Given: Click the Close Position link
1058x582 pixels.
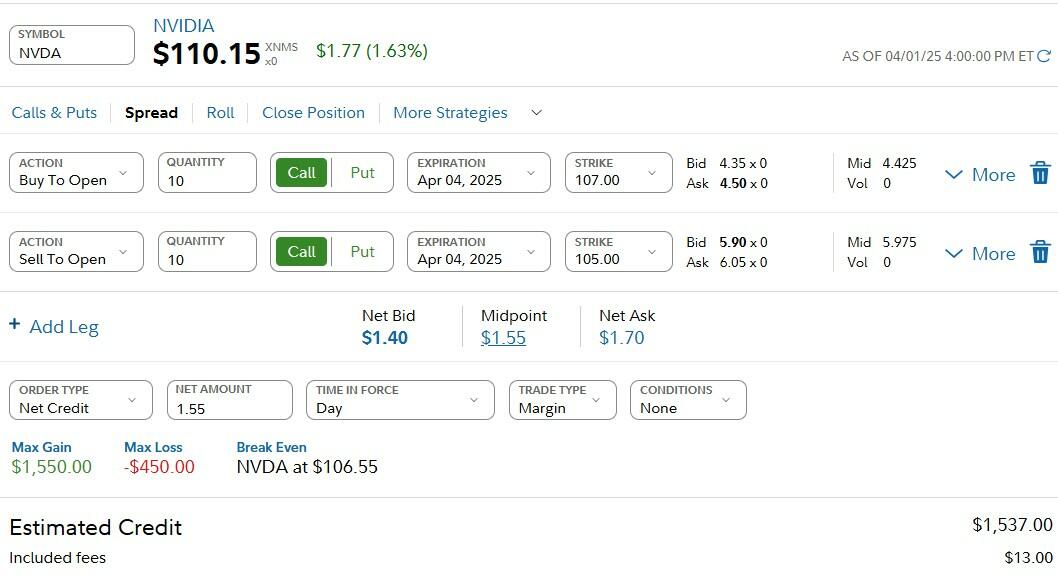Looking at the screenshot, I should [x=313, y=113].
